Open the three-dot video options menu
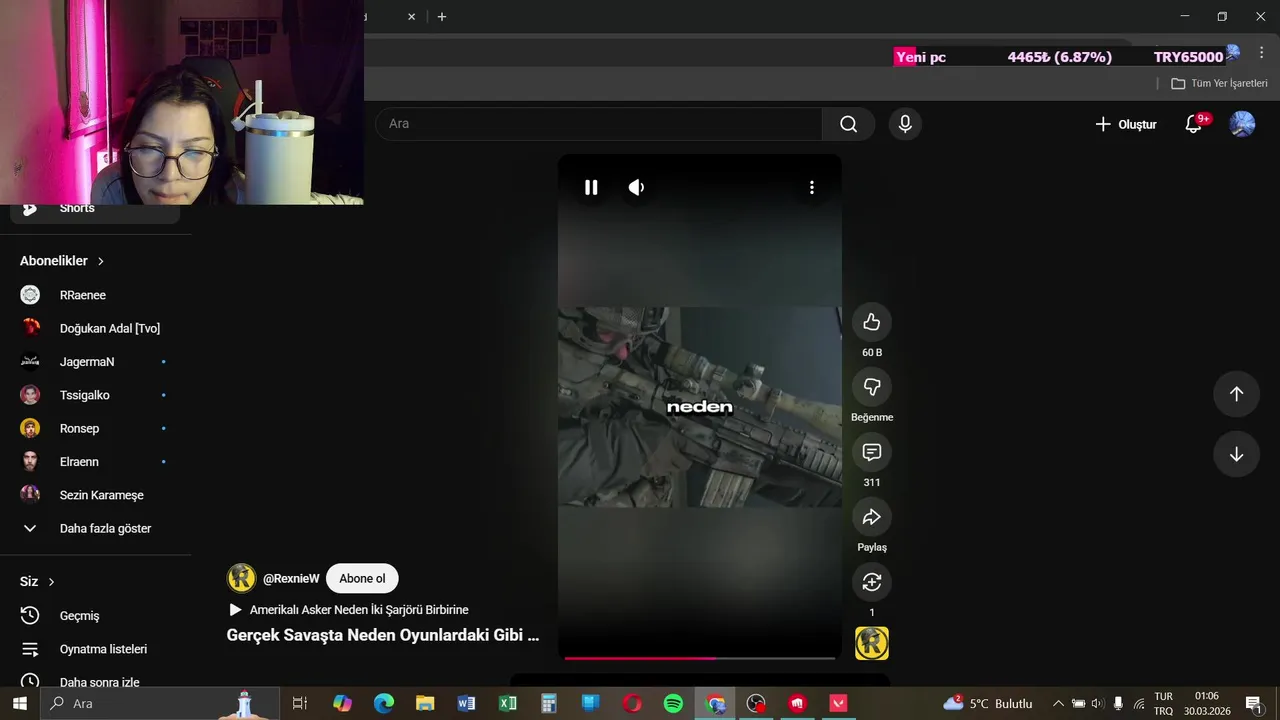This screenshot has width=1280, height=720. coord(811,187)
